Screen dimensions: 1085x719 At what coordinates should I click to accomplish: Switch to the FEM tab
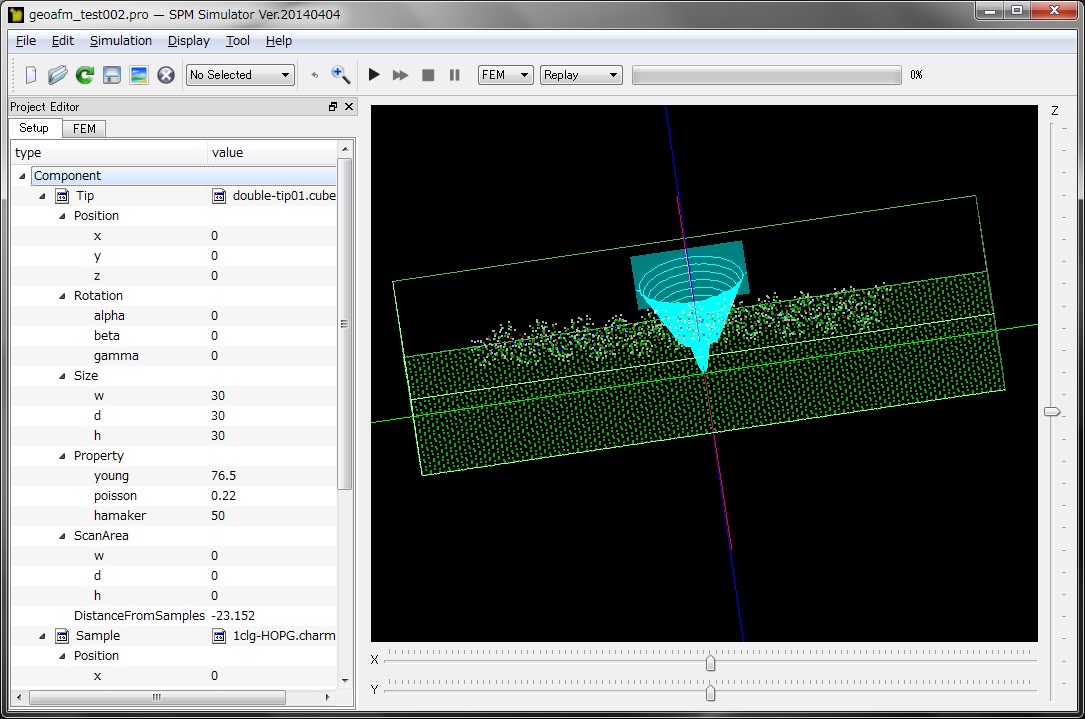pos(84,129)
